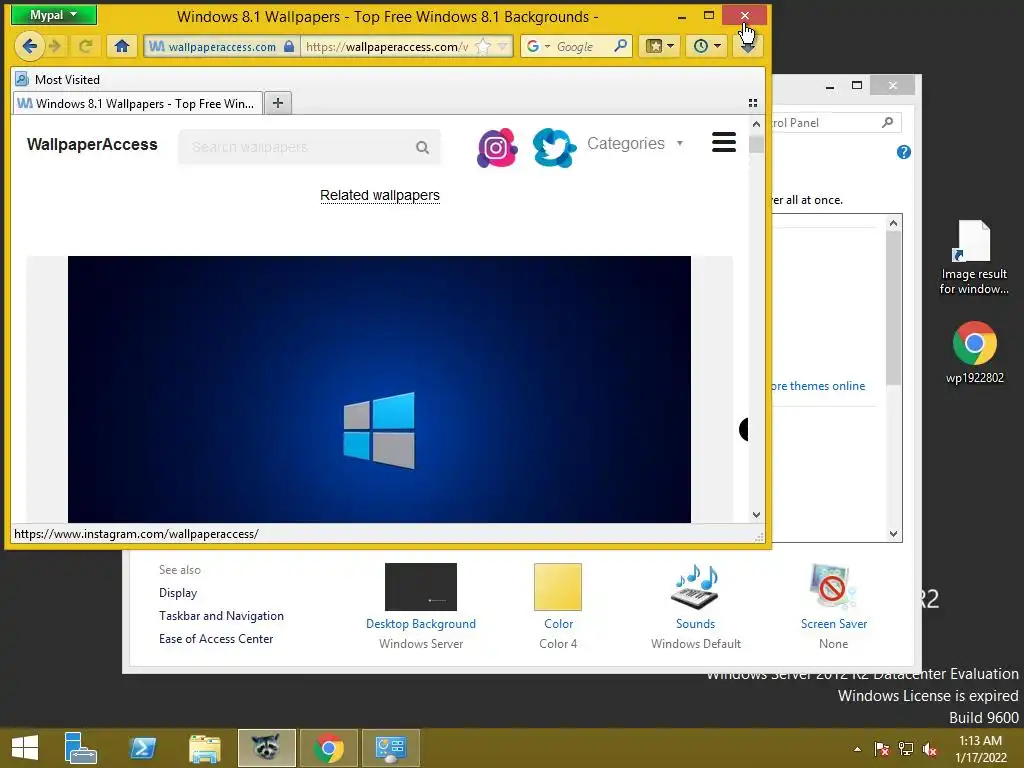
Task: Select the Windows 8.1 Wallpapers tab
Action: (x=137, y=103)
